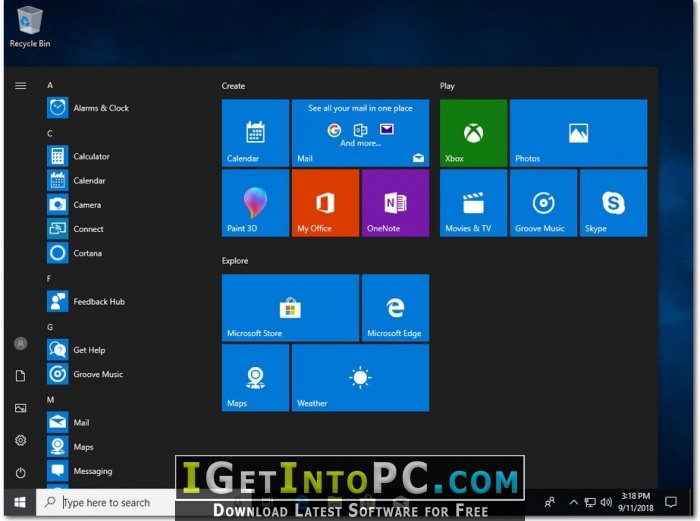
Task: Select the Create group title
Action: pyautogui.click(x=233, y=86)
